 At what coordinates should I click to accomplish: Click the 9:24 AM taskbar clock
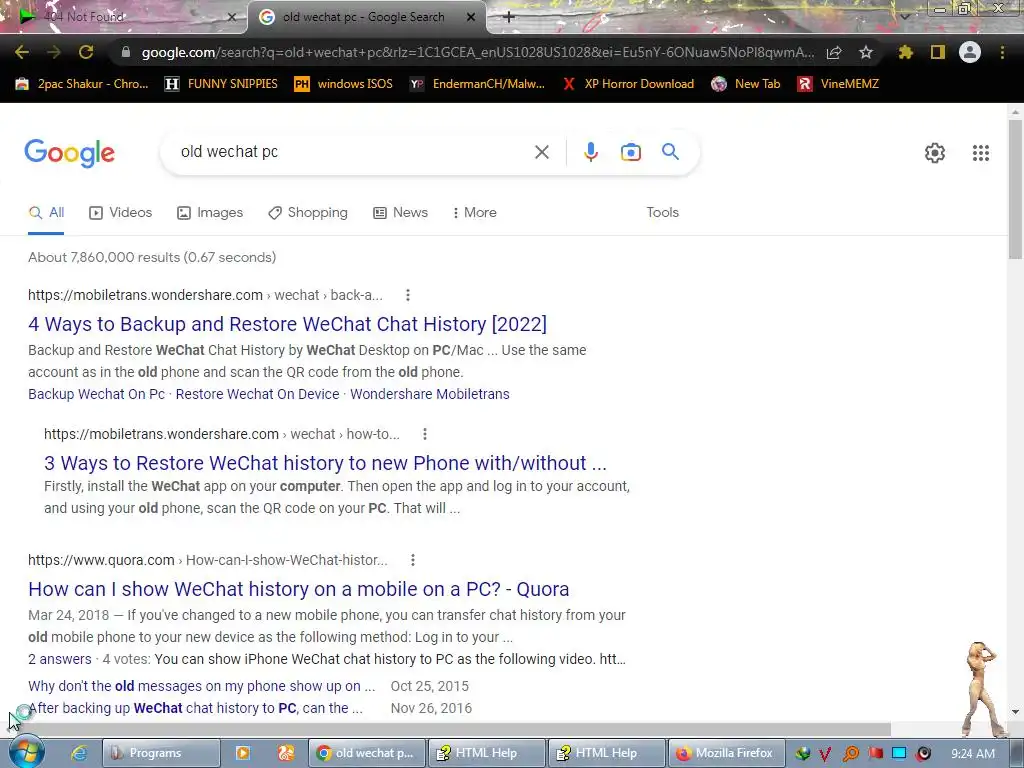pos(973,754)
